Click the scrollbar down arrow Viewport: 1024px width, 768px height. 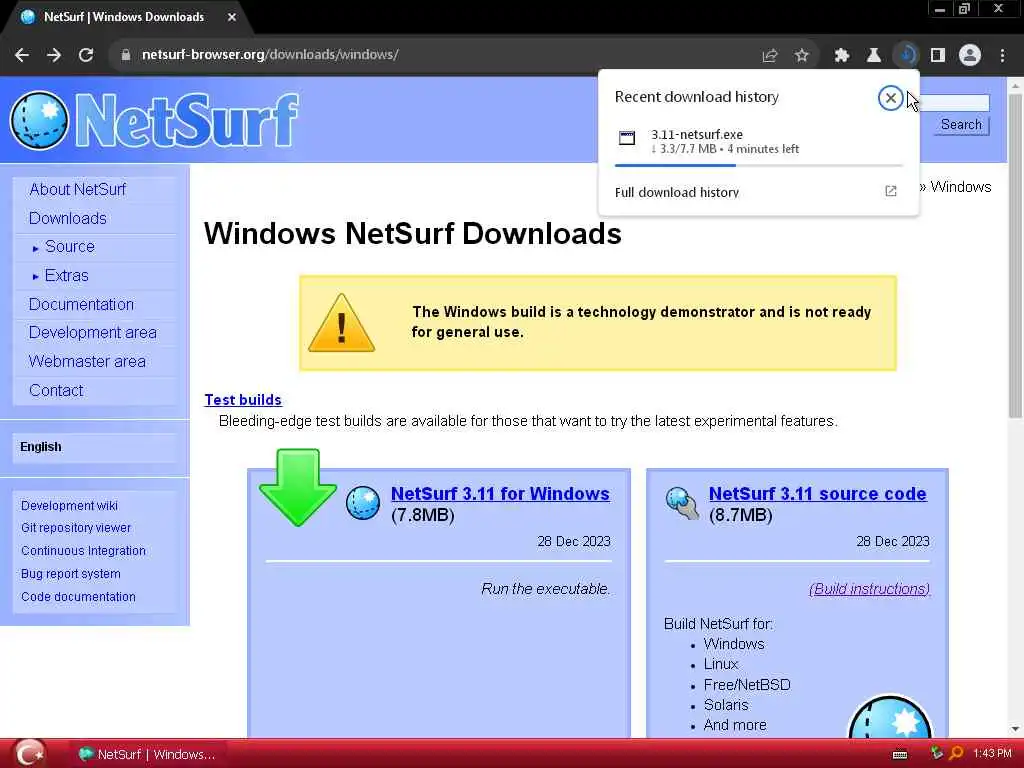[x=1015, y=729]
